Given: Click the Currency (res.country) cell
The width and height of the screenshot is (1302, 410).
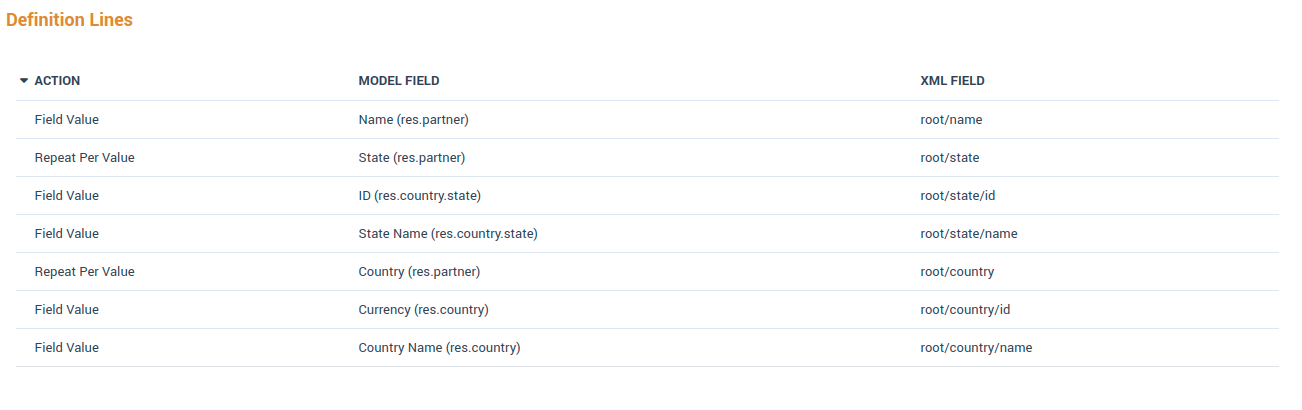Looking at the screenshot, I should point(423,310).
